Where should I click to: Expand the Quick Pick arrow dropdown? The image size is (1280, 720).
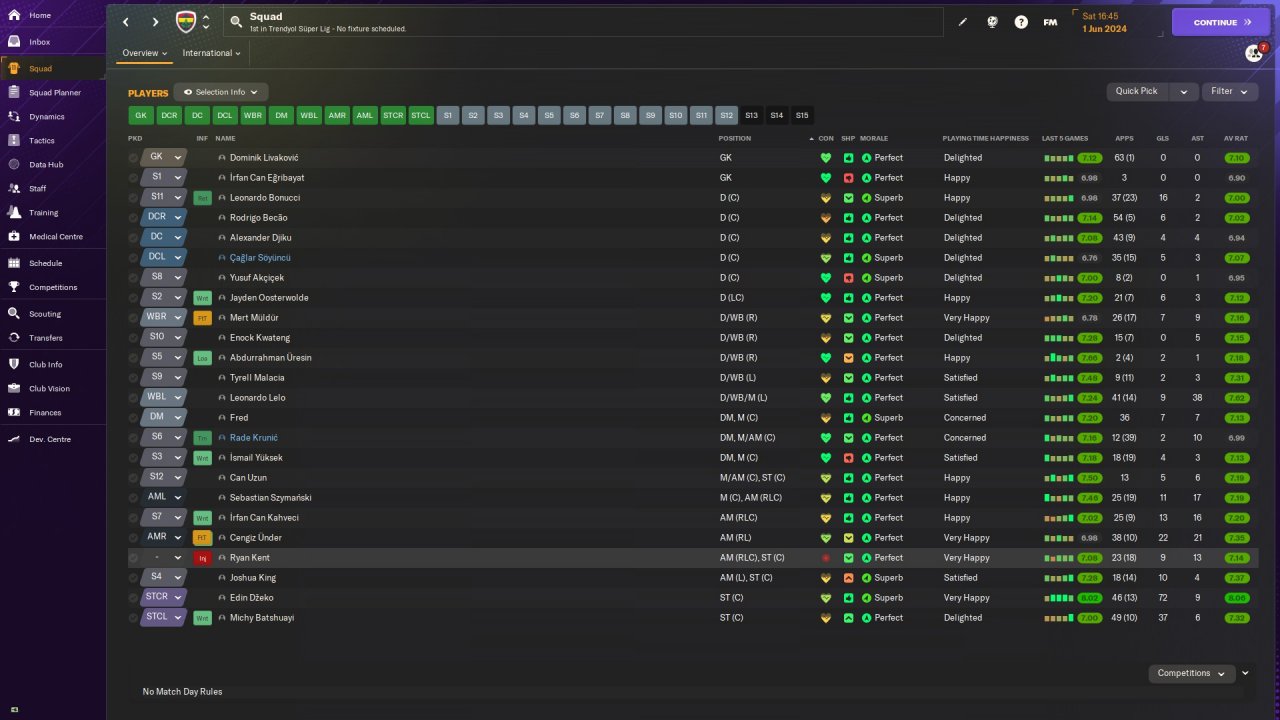(1184, 91)
